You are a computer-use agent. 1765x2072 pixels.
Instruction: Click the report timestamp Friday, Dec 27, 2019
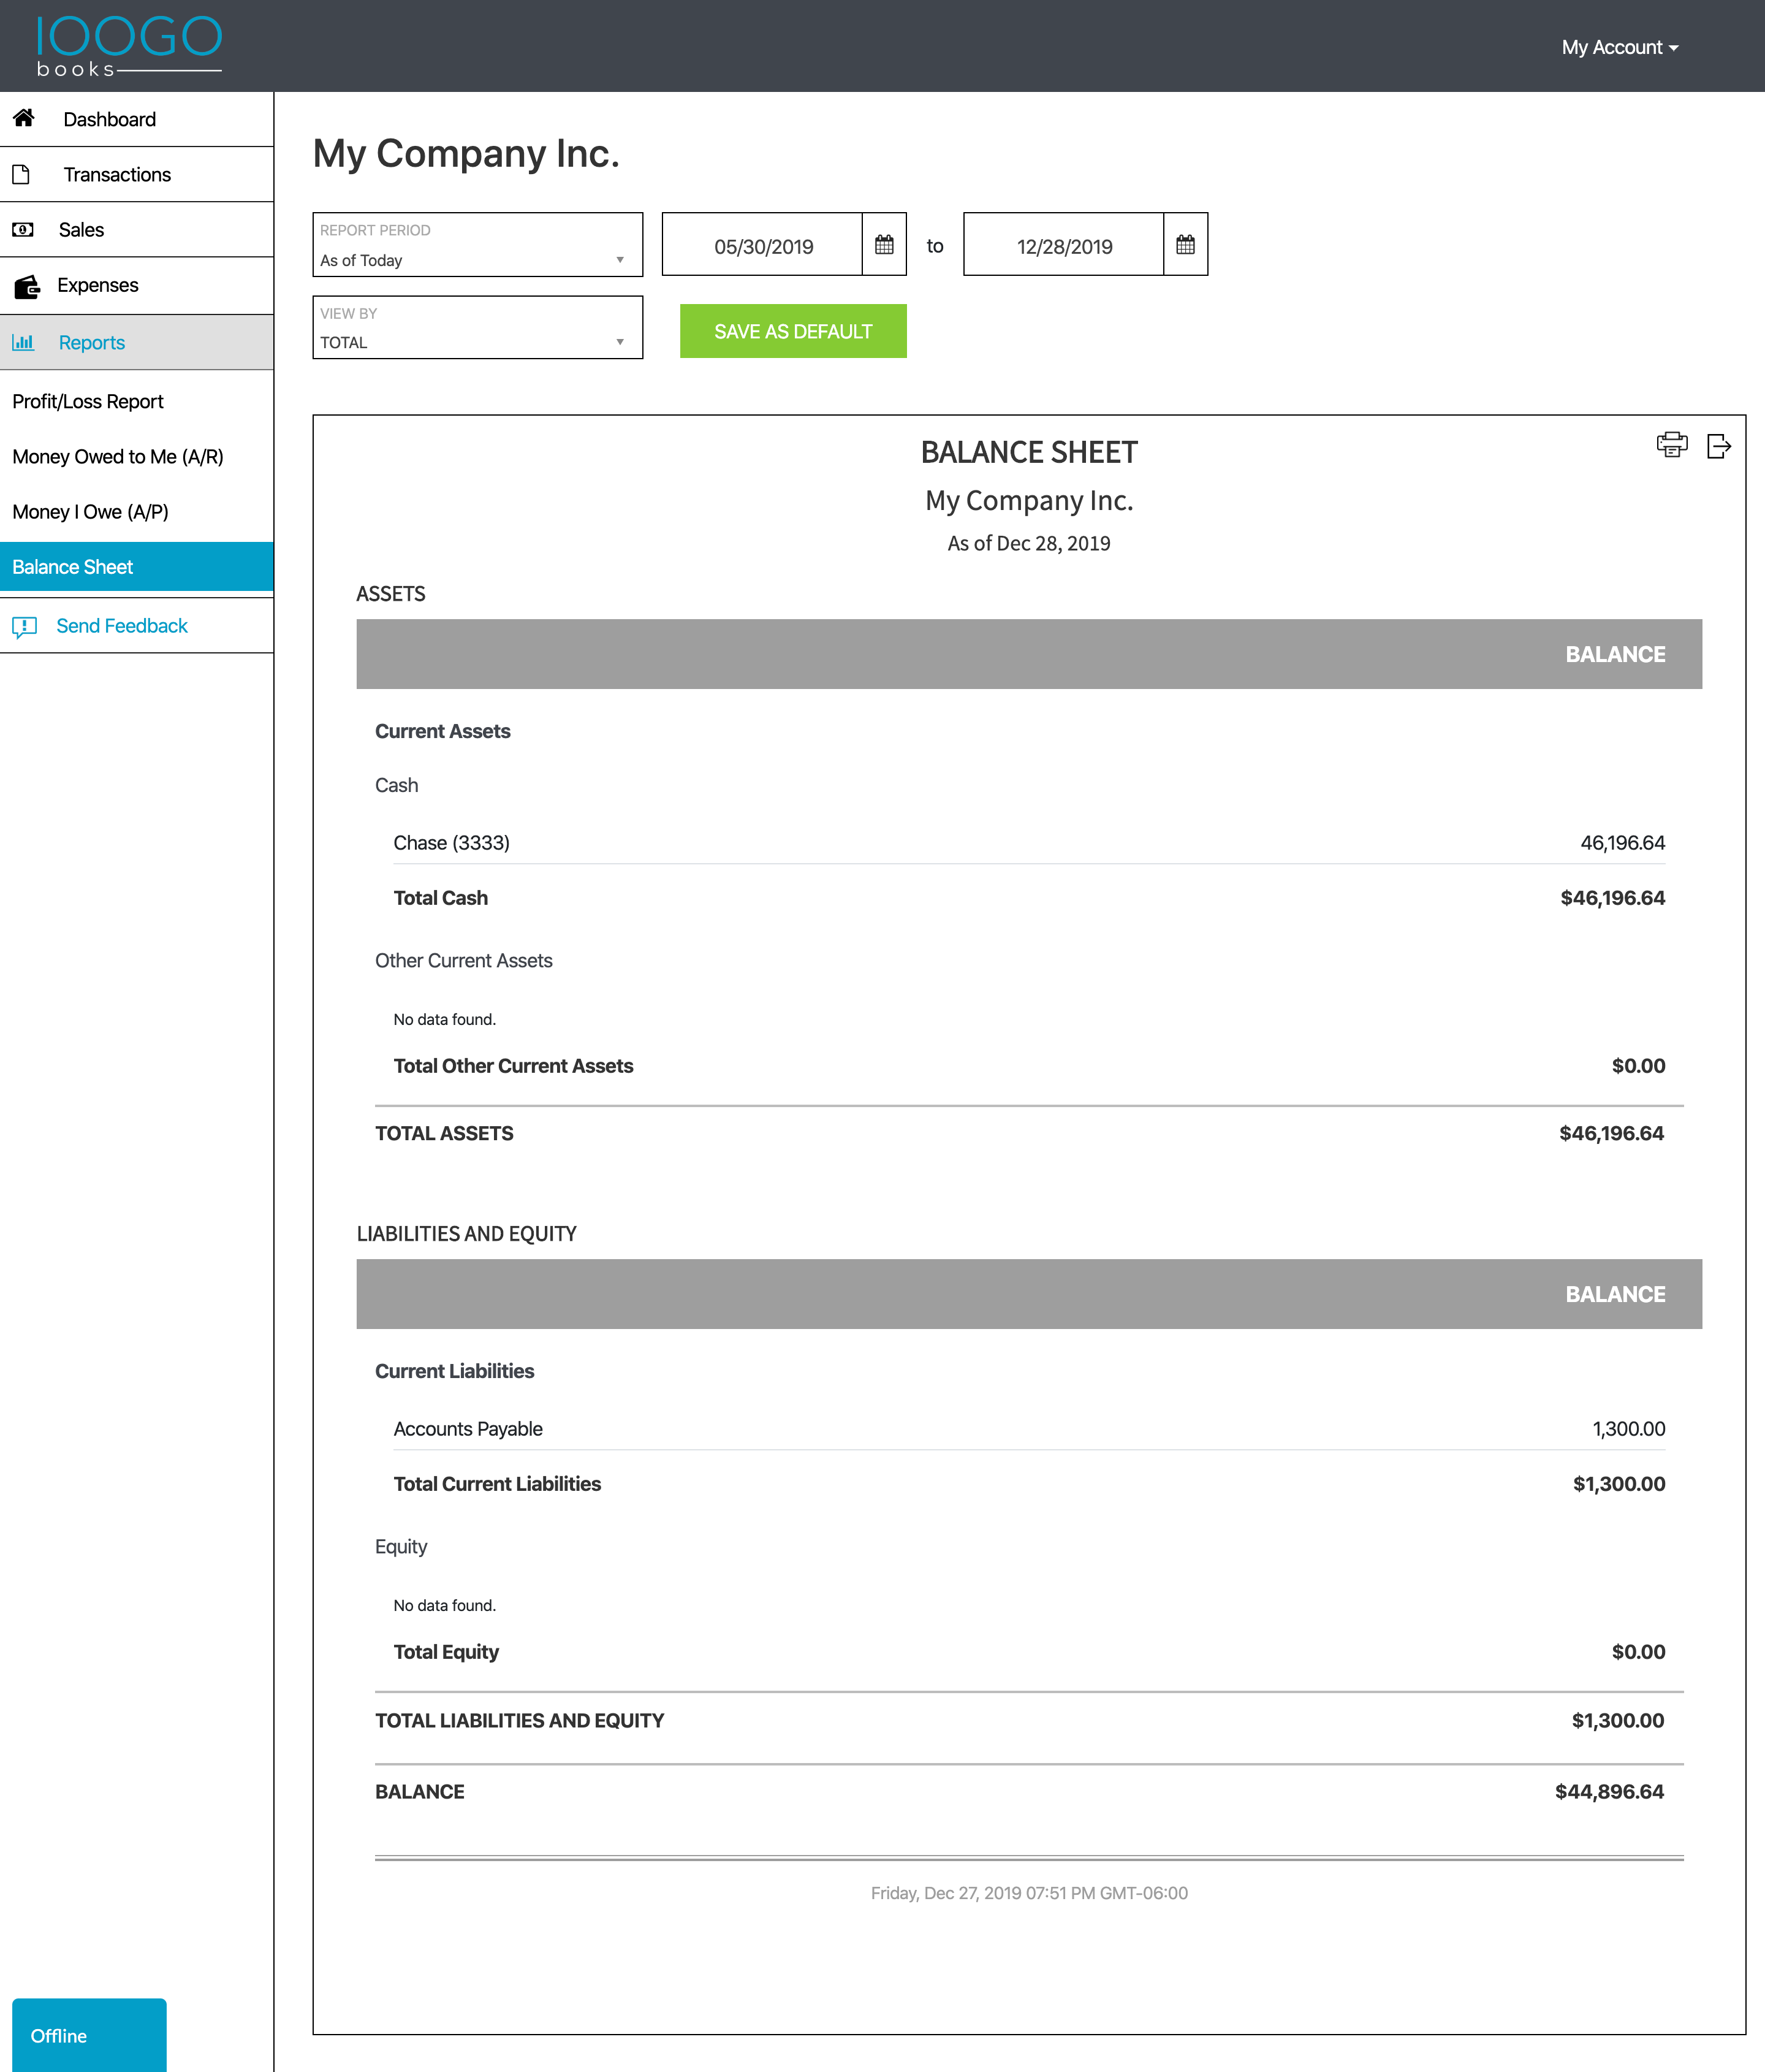[x=1029, y=1892]
